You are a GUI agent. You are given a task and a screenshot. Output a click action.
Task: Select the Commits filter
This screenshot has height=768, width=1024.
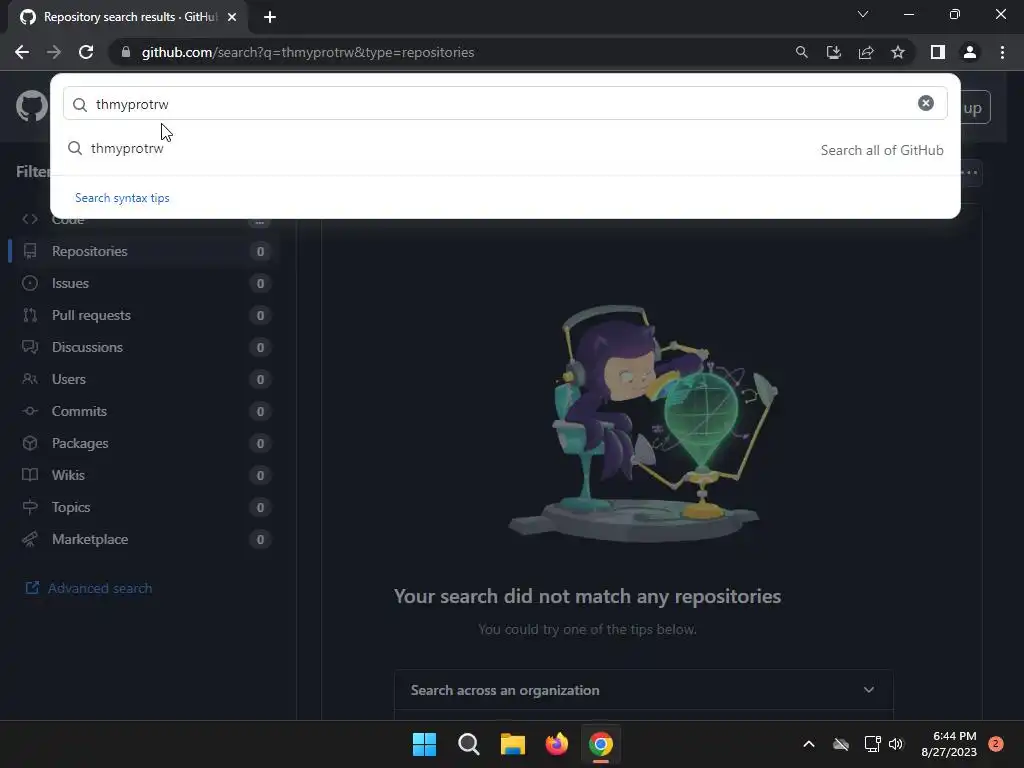click(145, 411)
